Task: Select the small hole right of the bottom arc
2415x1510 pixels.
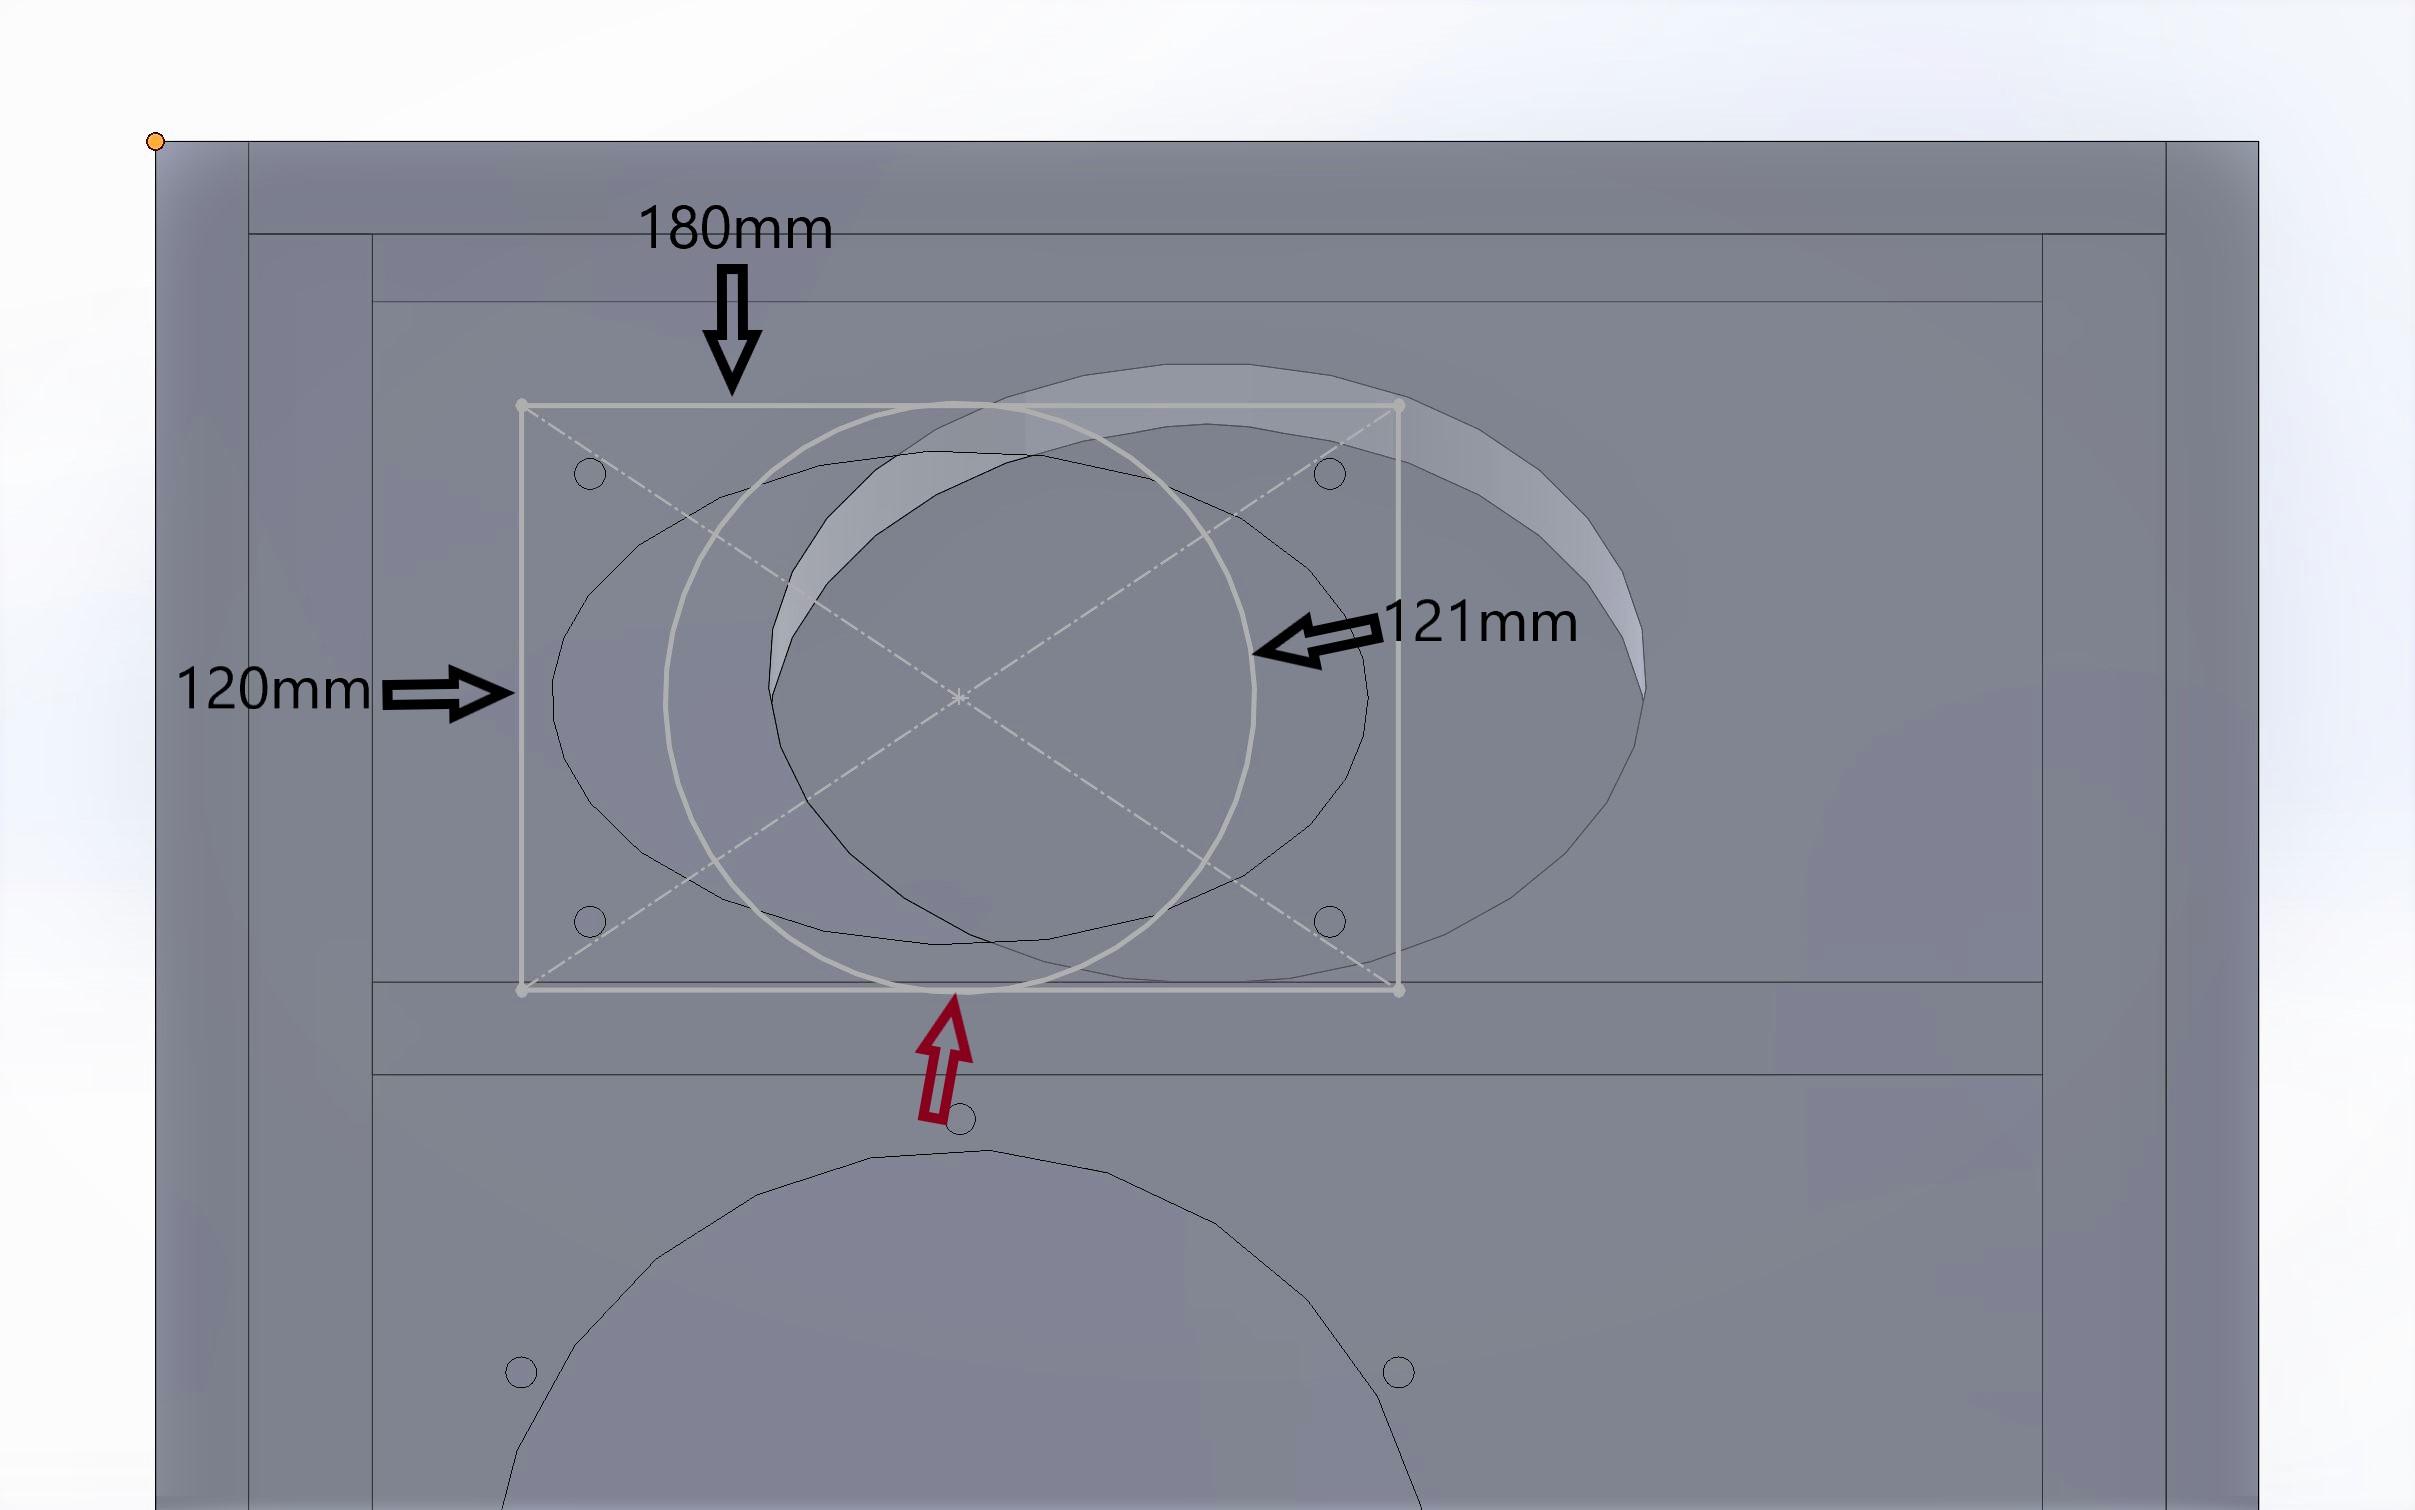Action: pos(1398,1372)
